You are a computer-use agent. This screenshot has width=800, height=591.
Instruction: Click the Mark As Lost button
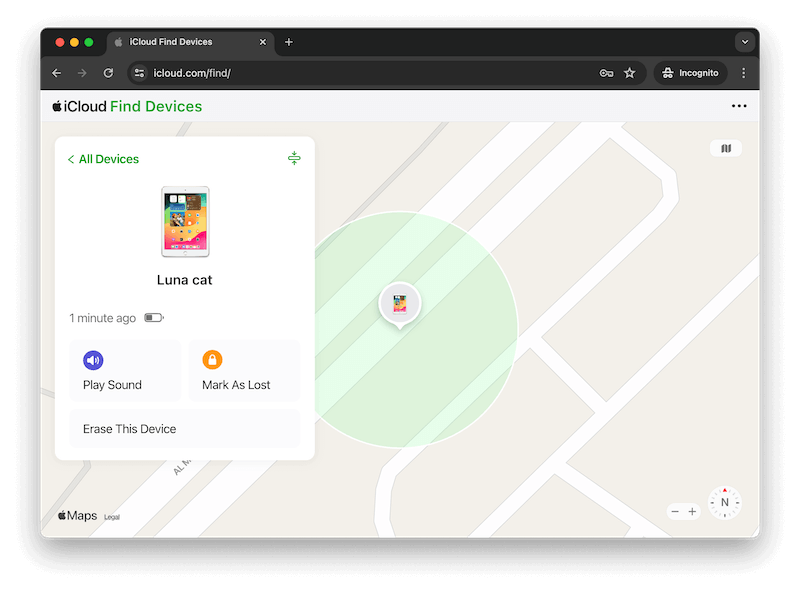pyautogui.click(x=244, y=371)
